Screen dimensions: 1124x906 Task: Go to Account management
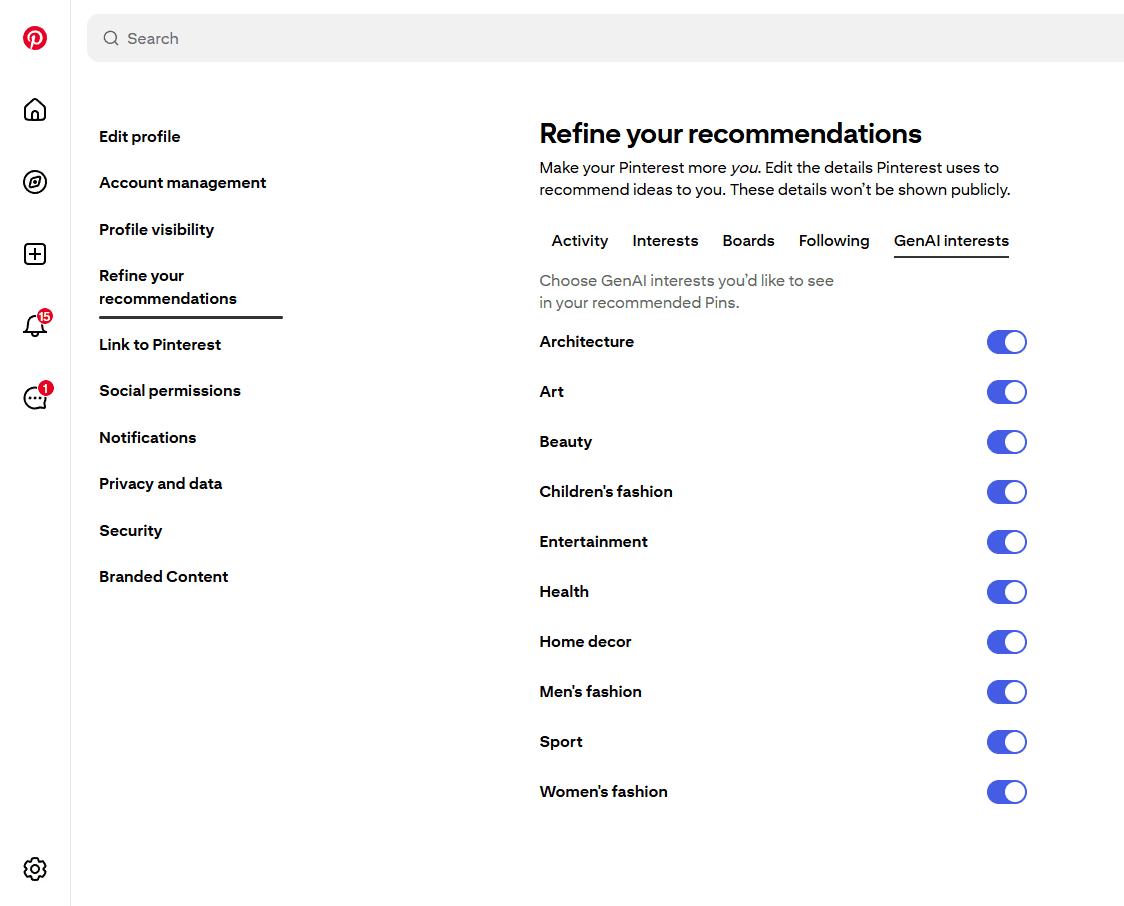click(x=182, y=183)
